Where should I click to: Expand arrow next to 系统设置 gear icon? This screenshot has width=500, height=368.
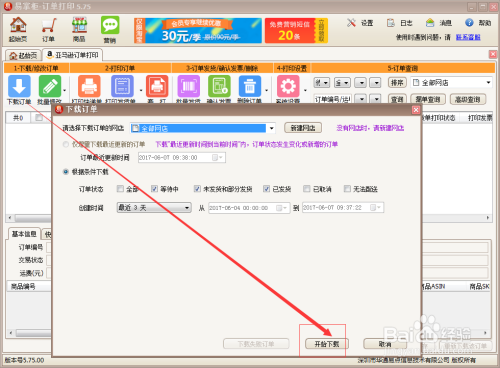click(305, 90)
